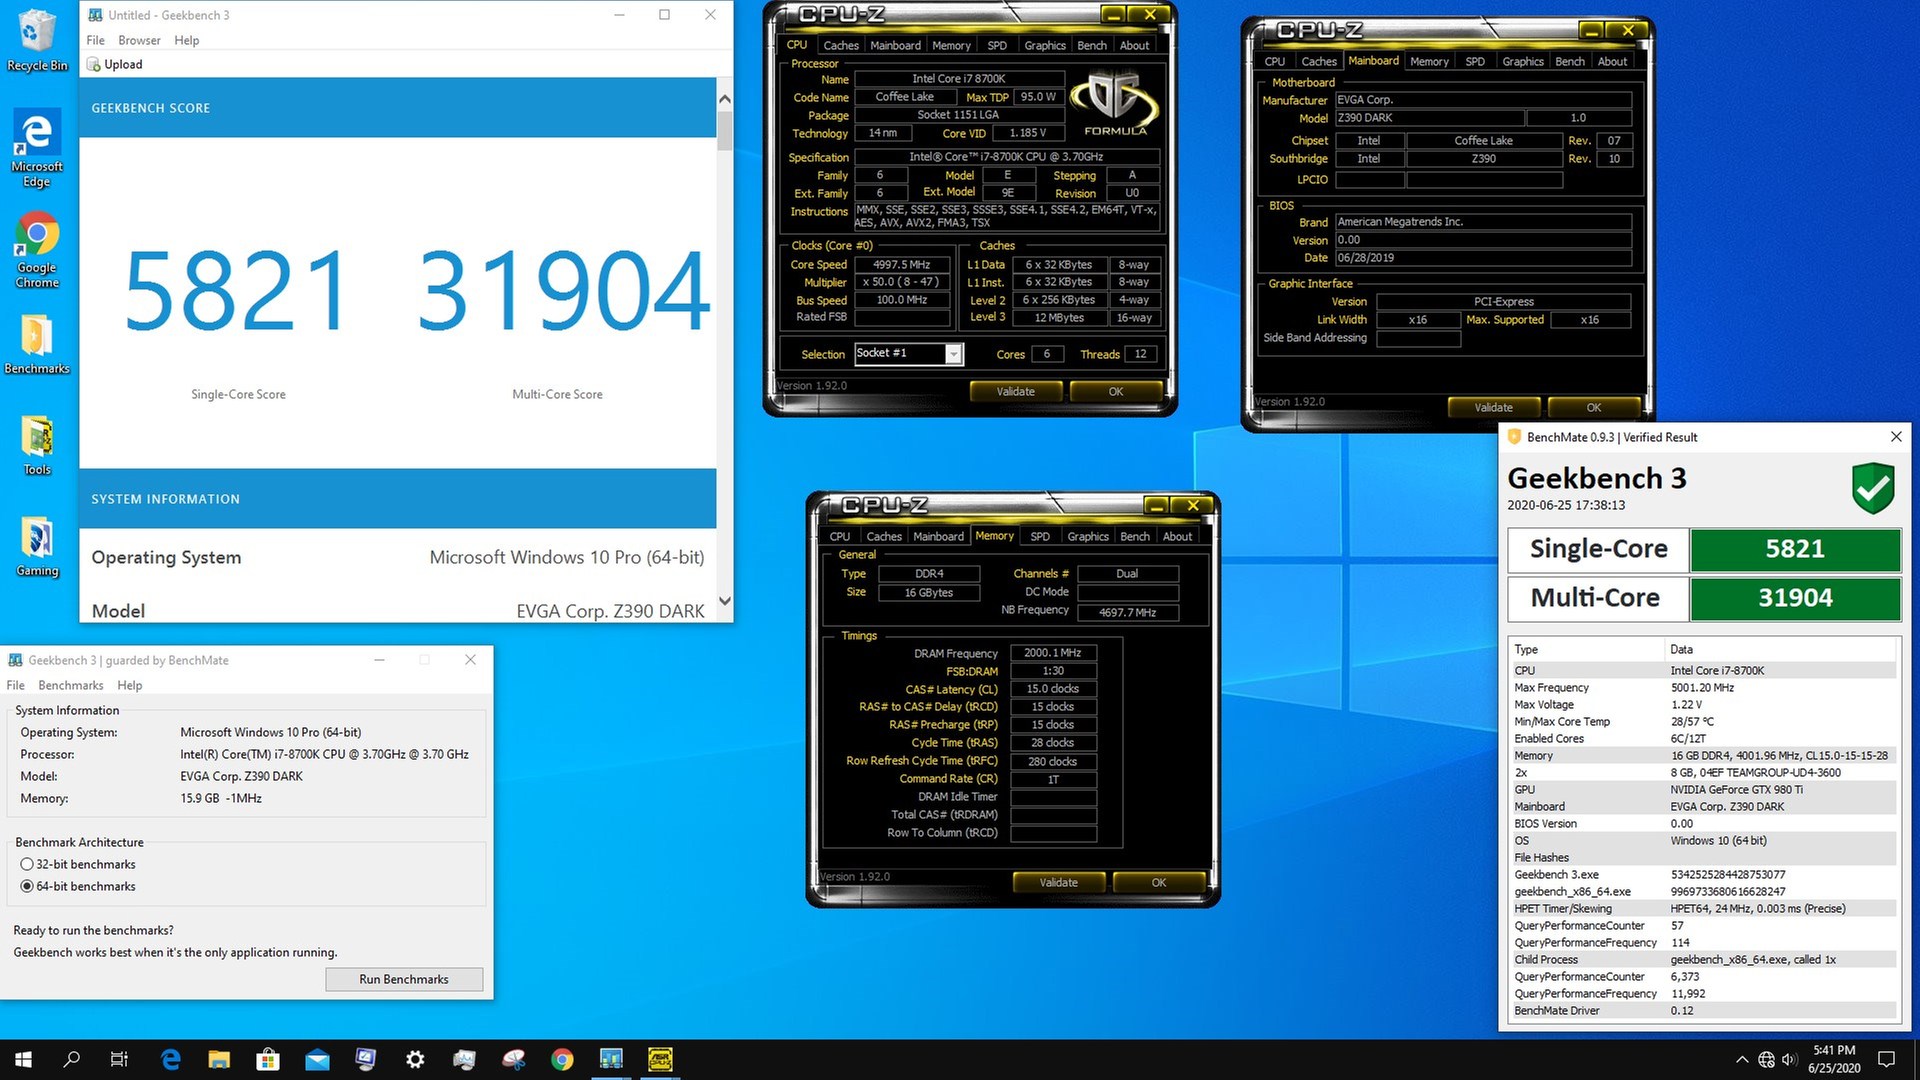Launch Edge from the taskbar

point(171,1059)
